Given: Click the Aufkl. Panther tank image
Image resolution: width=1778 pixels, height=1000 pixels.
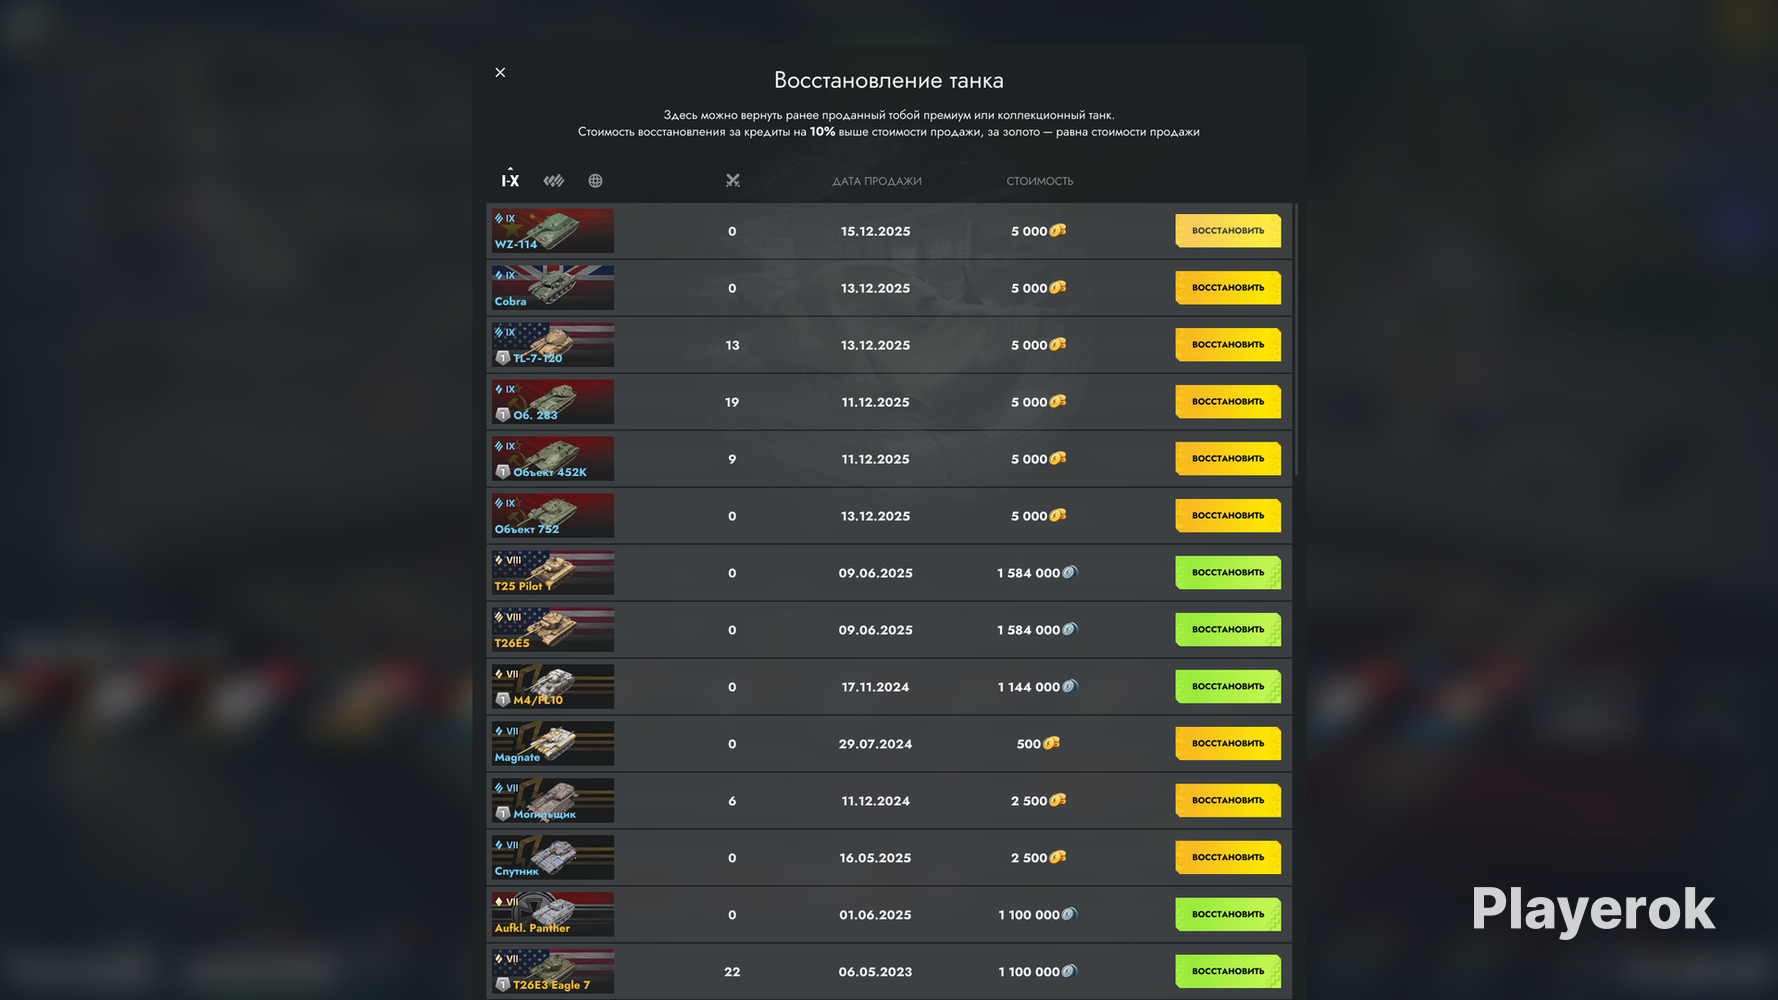Looking at the screenshot, I should (x=552, y=915).
